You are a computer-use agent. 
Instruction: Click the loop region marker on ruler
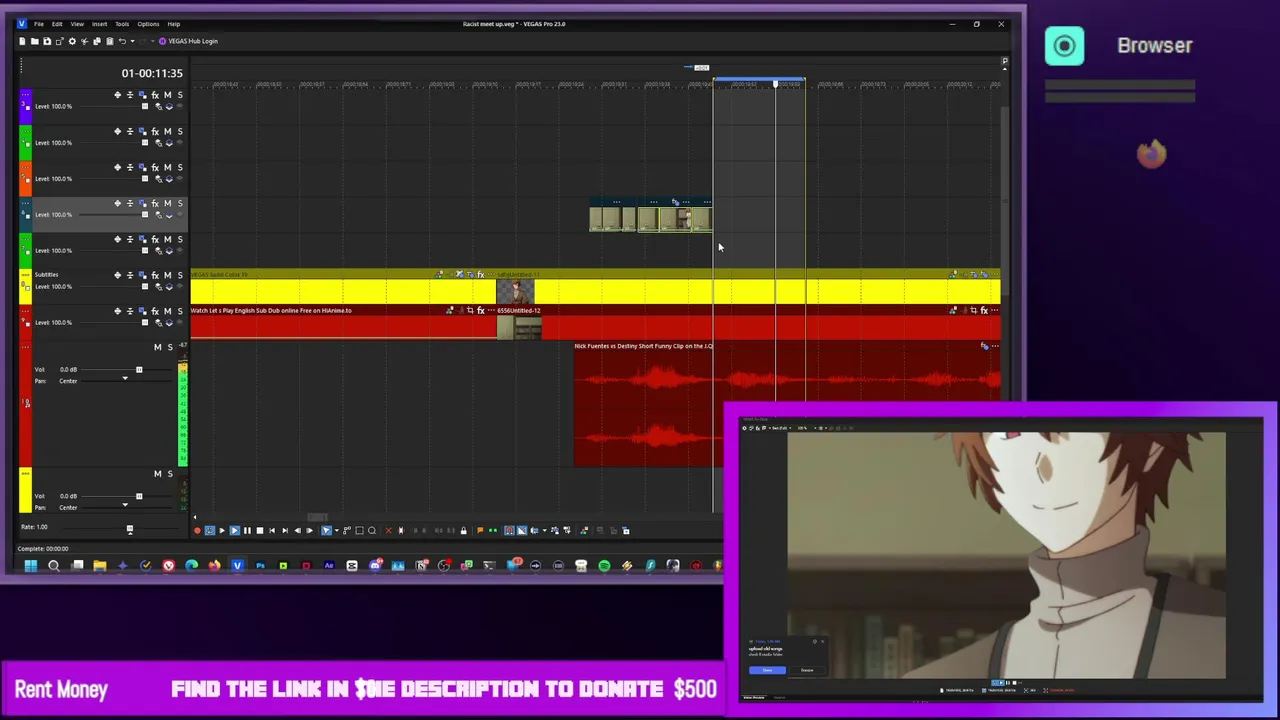click(x=759, y=79)
